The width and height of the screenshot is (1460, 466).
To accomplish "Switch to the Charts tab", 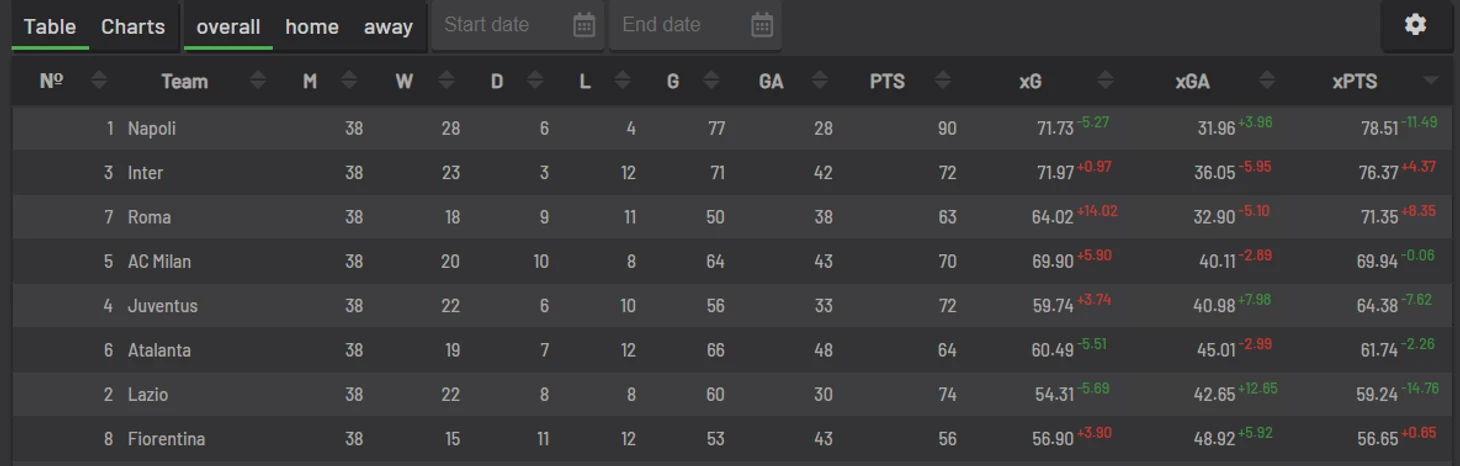I will 133,27.
